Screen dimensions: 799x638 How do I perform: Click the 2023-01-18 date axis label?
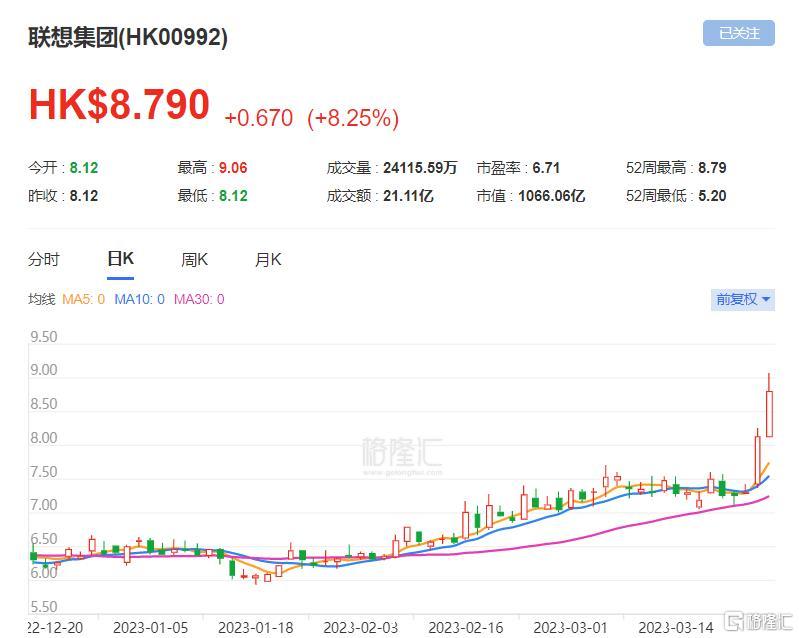pyautogui.click(x=255, y=627)
